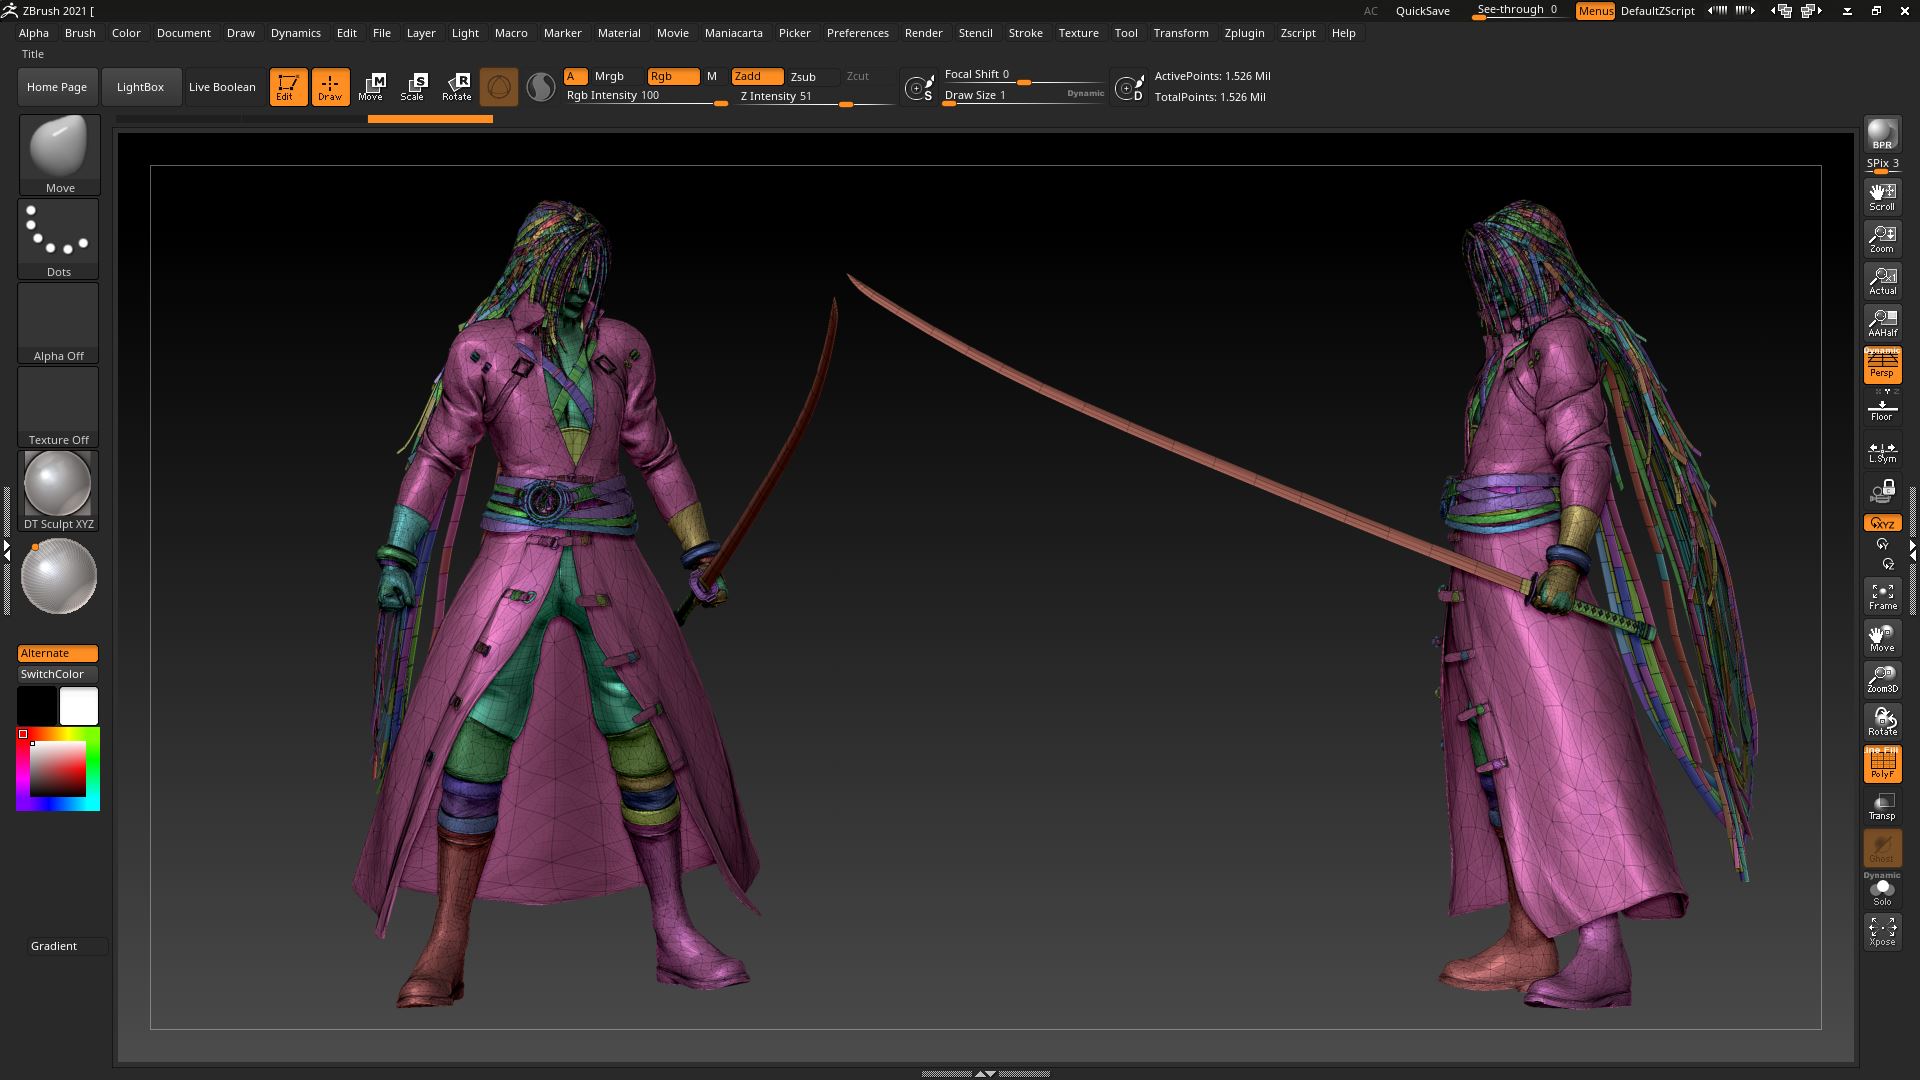
Task: Open the Render menu
Action: pyautogui.click(x=923, y=33)
